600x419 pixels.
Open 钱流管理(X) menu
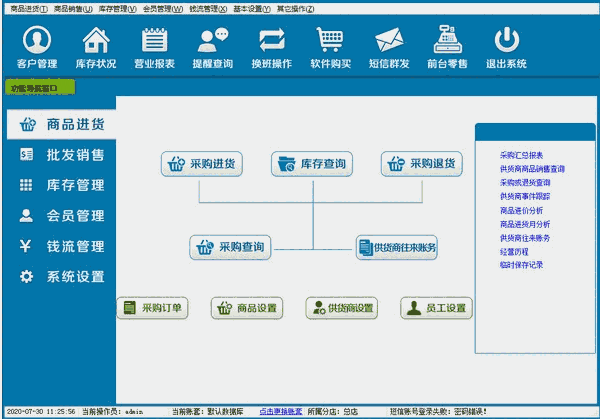click(x=208, y=8)
